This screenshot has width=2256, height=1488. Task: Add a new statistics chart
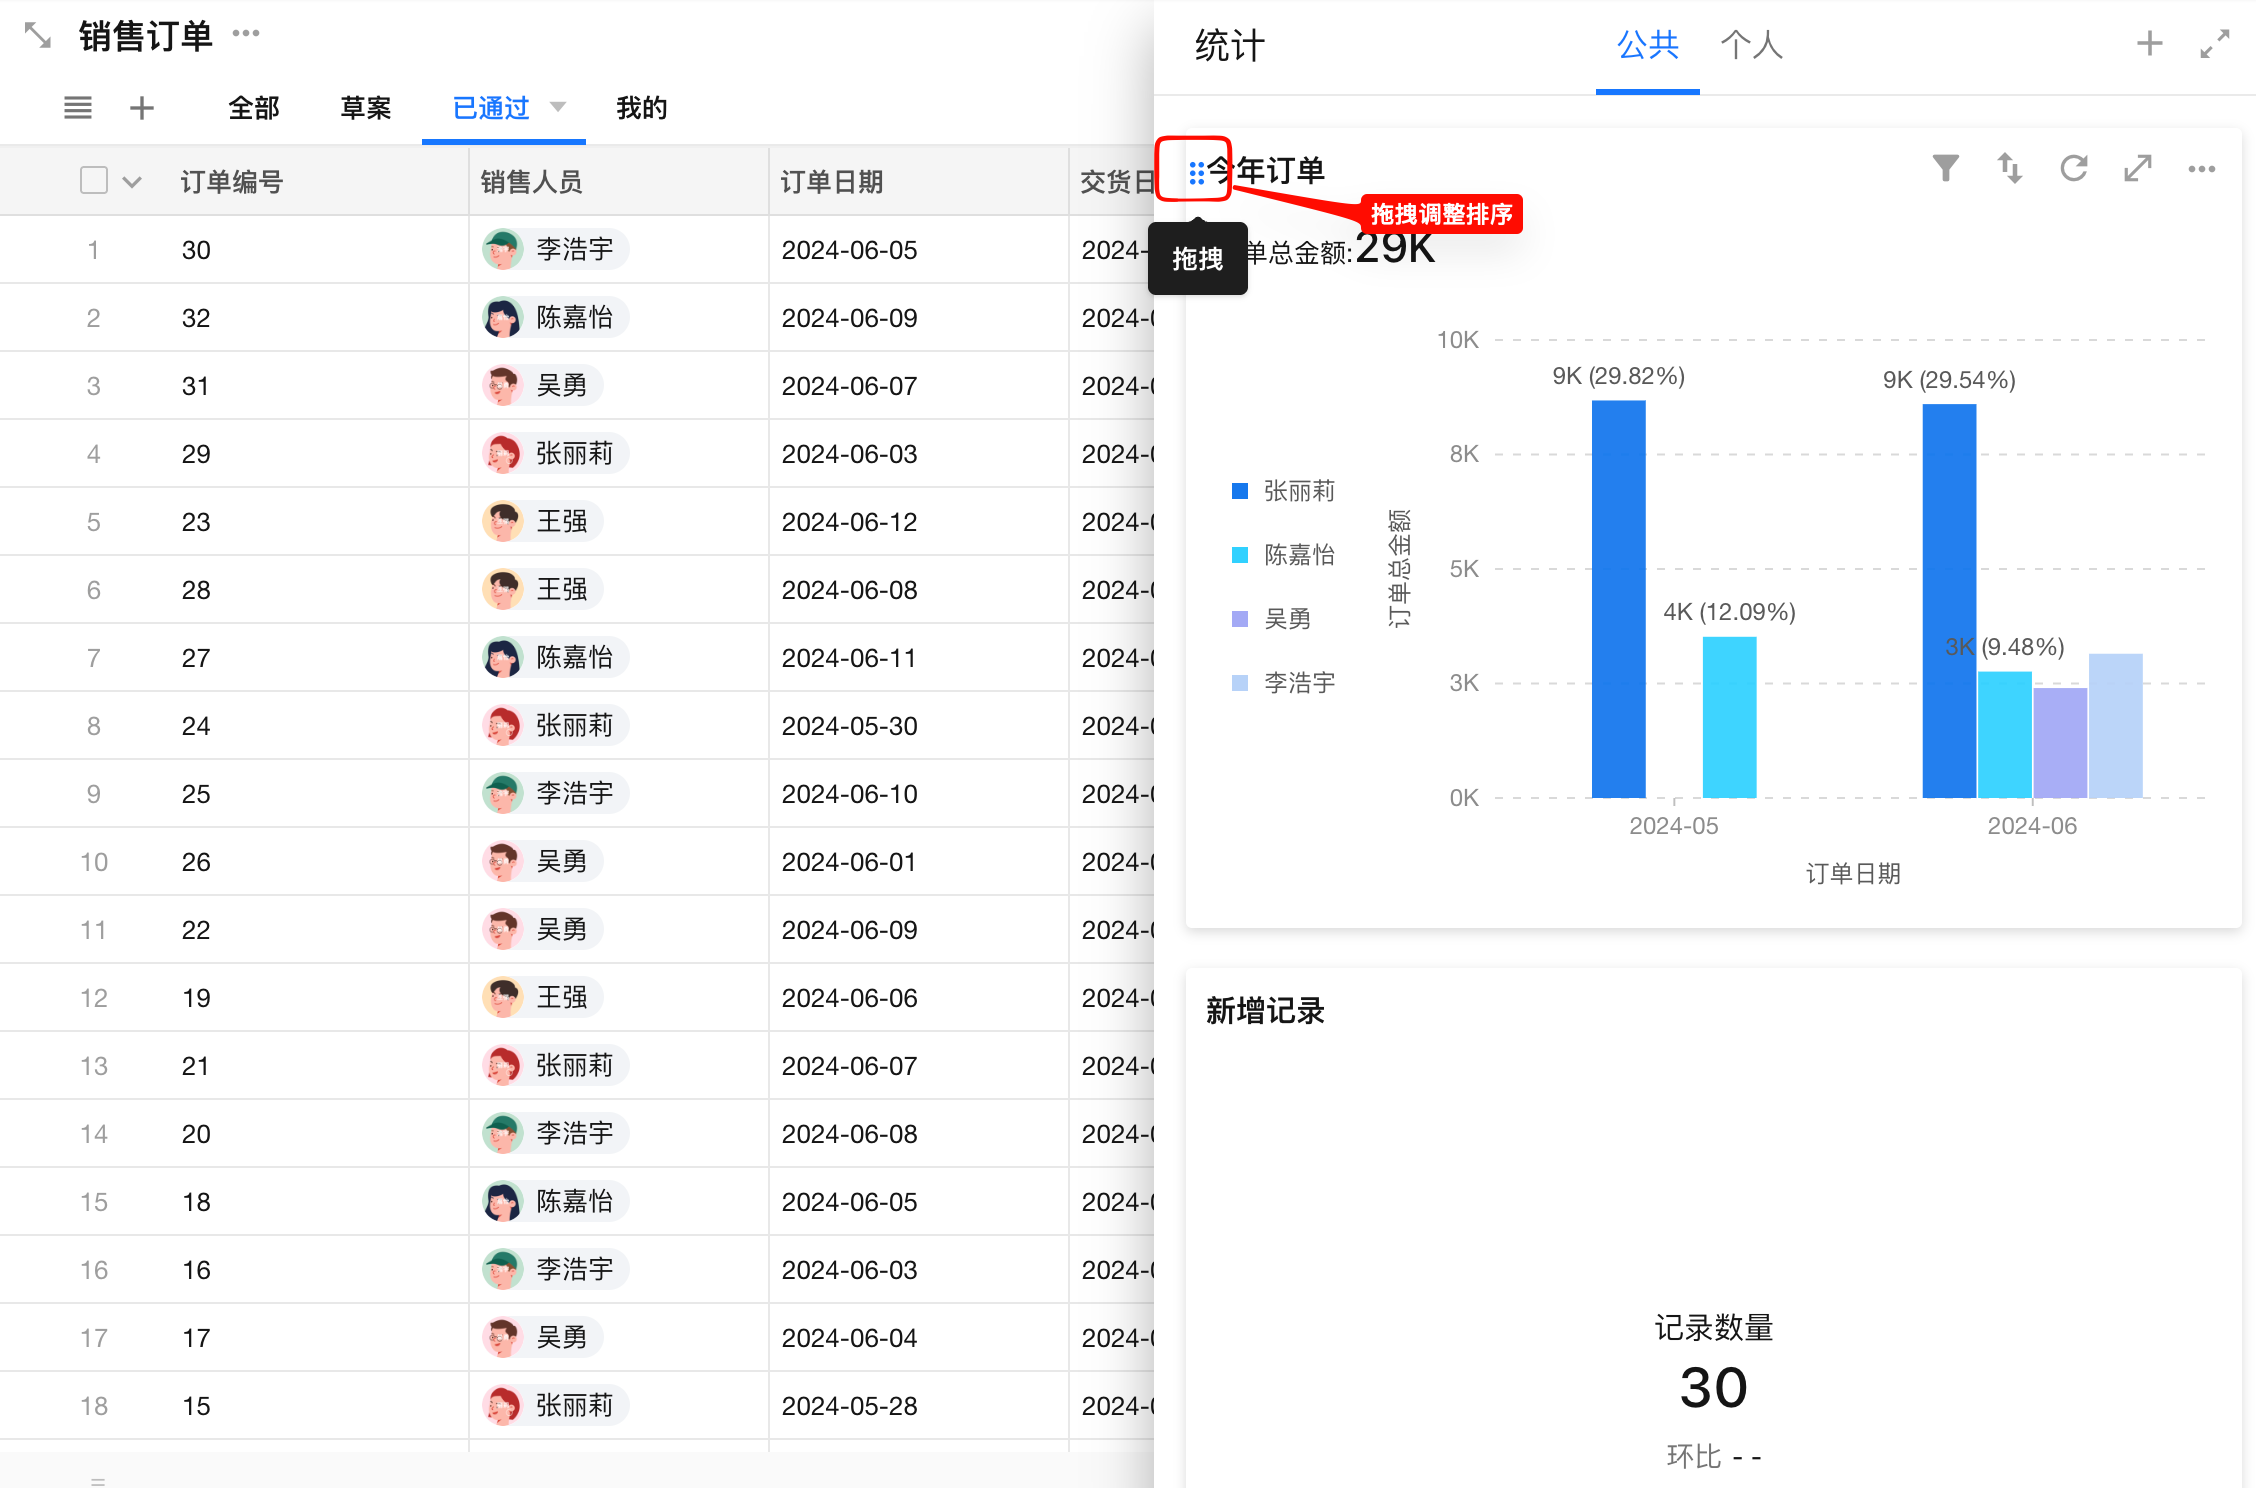[2149, 44]
